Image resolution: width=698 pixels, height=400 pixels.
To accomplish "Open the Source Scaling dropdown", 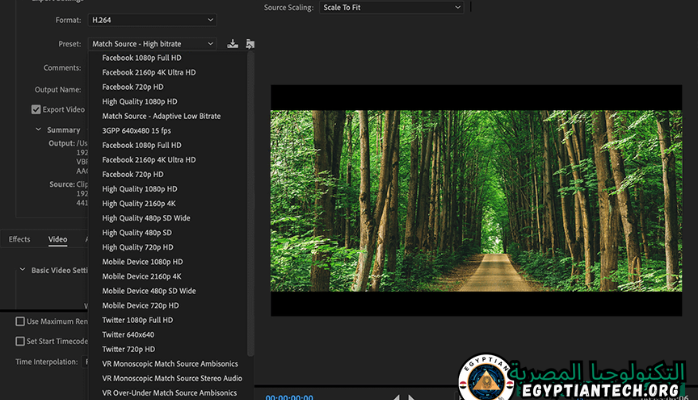I will click(391, 7).
